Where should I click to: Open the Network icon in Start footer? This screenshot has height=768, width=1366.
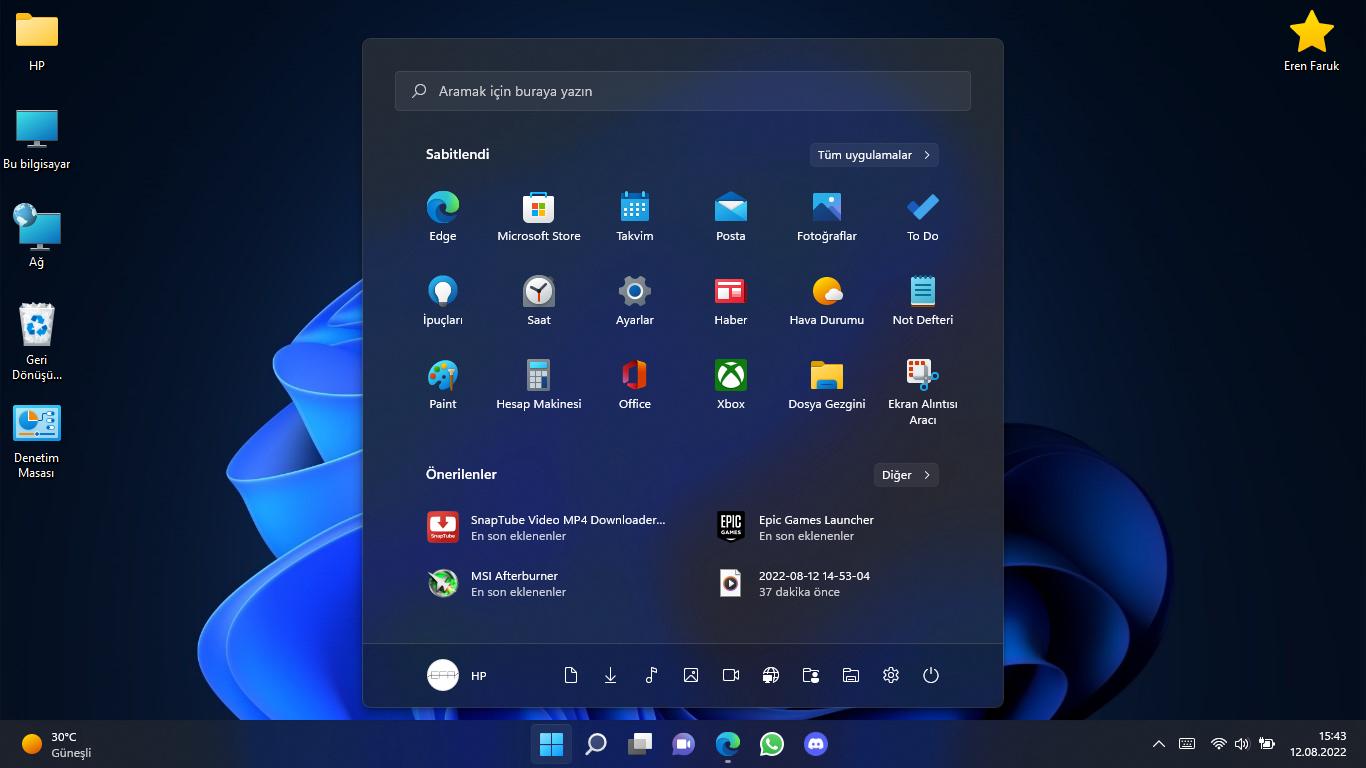point(771,675)
